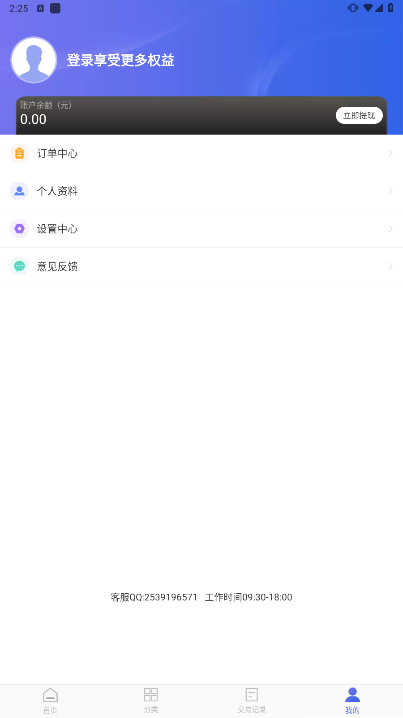Tap the blue 个人资料 person icon

[x=19, y=191]
